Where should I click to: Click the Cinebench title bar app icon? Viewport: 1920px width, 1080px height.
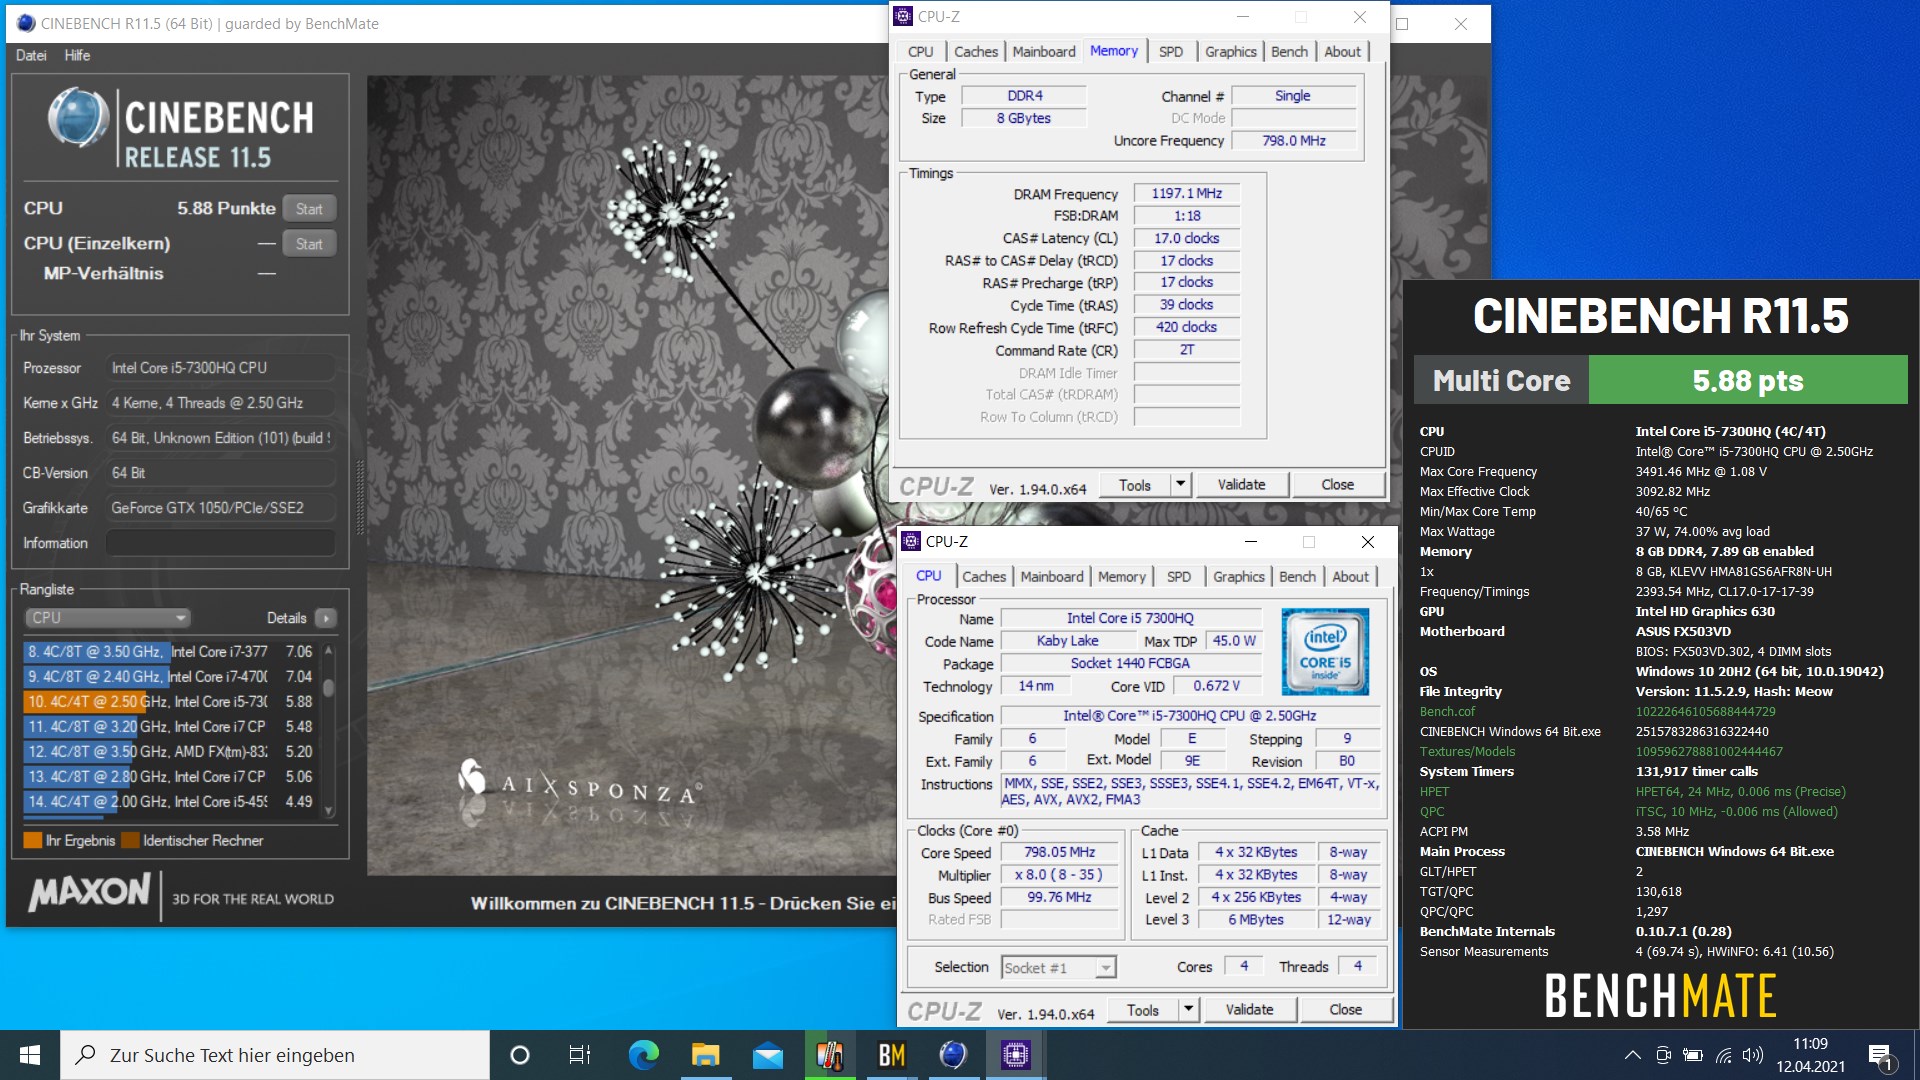26,23
